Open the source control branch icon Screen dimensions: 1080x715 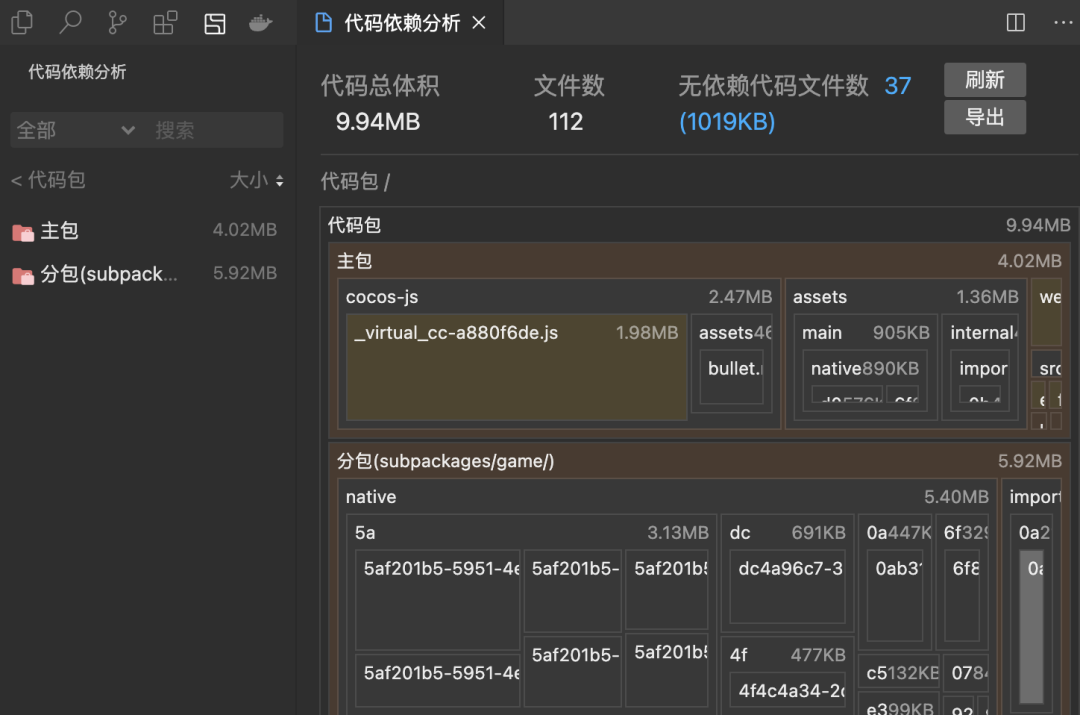[x=117, y=23]
